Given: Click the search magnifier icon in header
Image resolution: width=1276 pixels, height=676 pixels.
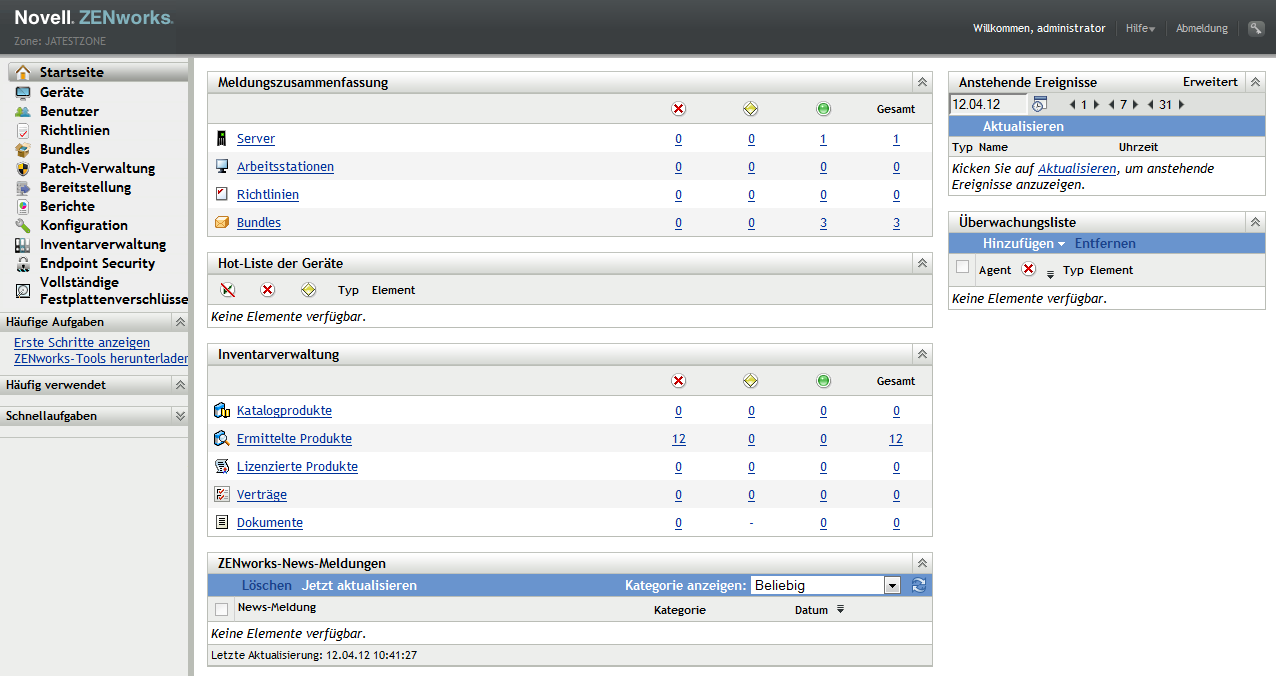Looking at the screenshot, I should tap(1255, 28).
